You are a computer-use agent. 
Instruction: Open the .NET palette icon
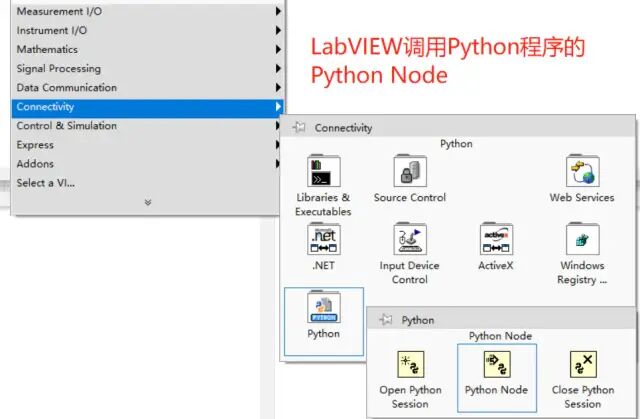[324, 239]
